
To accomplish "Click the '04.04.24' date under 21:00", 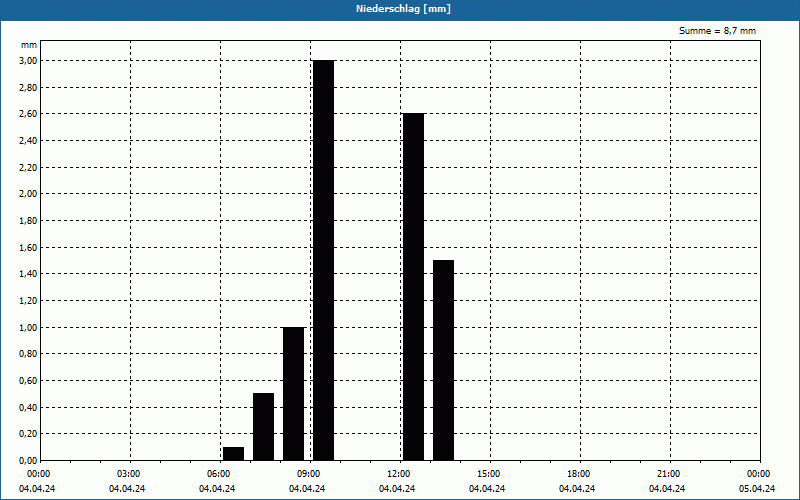I will coord(667,489).
